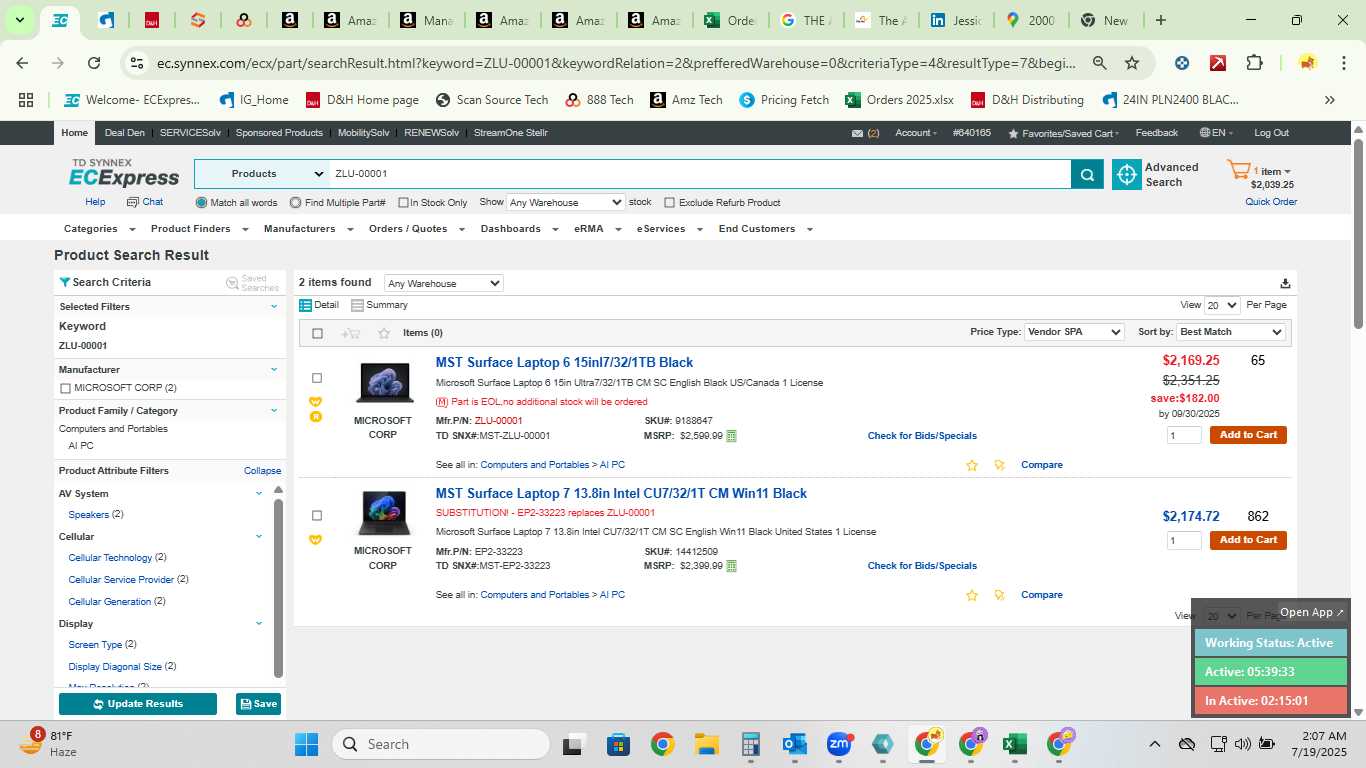Reload the page
This screenshot has height=768, width=1366.
click(x=93, y=63)
